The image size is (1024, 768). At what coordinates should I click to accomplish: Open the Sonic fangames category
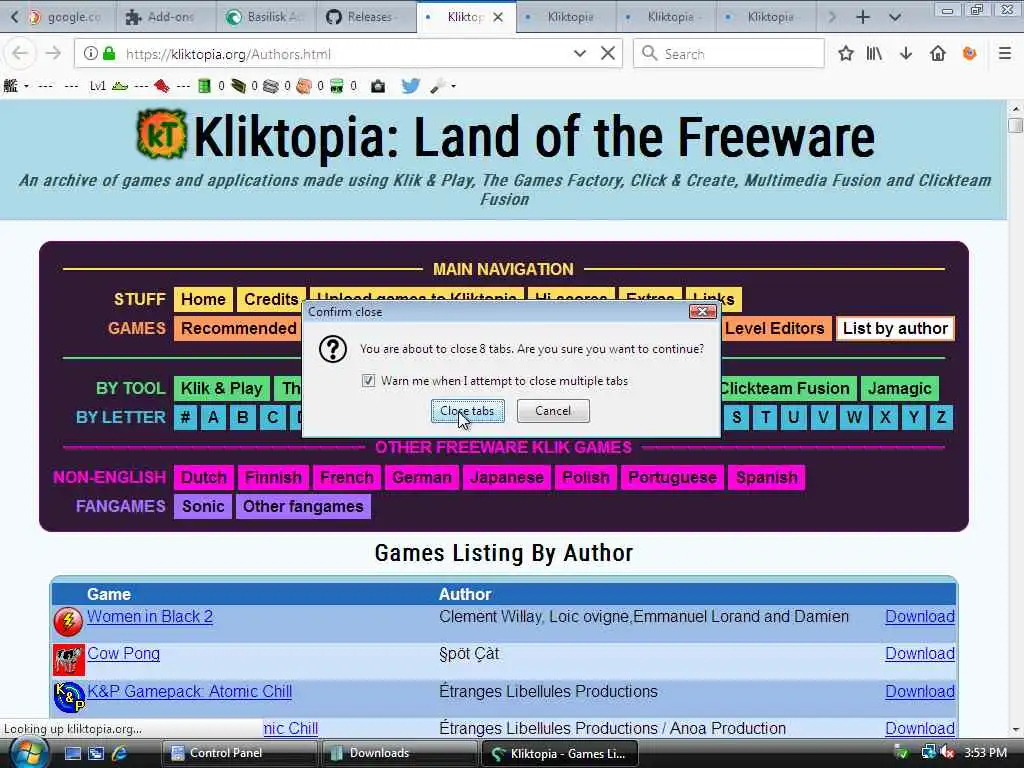[x=203, y=506]
